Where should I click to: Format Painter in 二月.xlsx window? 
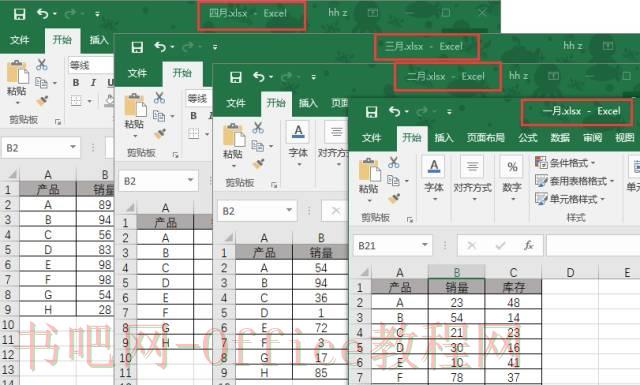[258, 164]
